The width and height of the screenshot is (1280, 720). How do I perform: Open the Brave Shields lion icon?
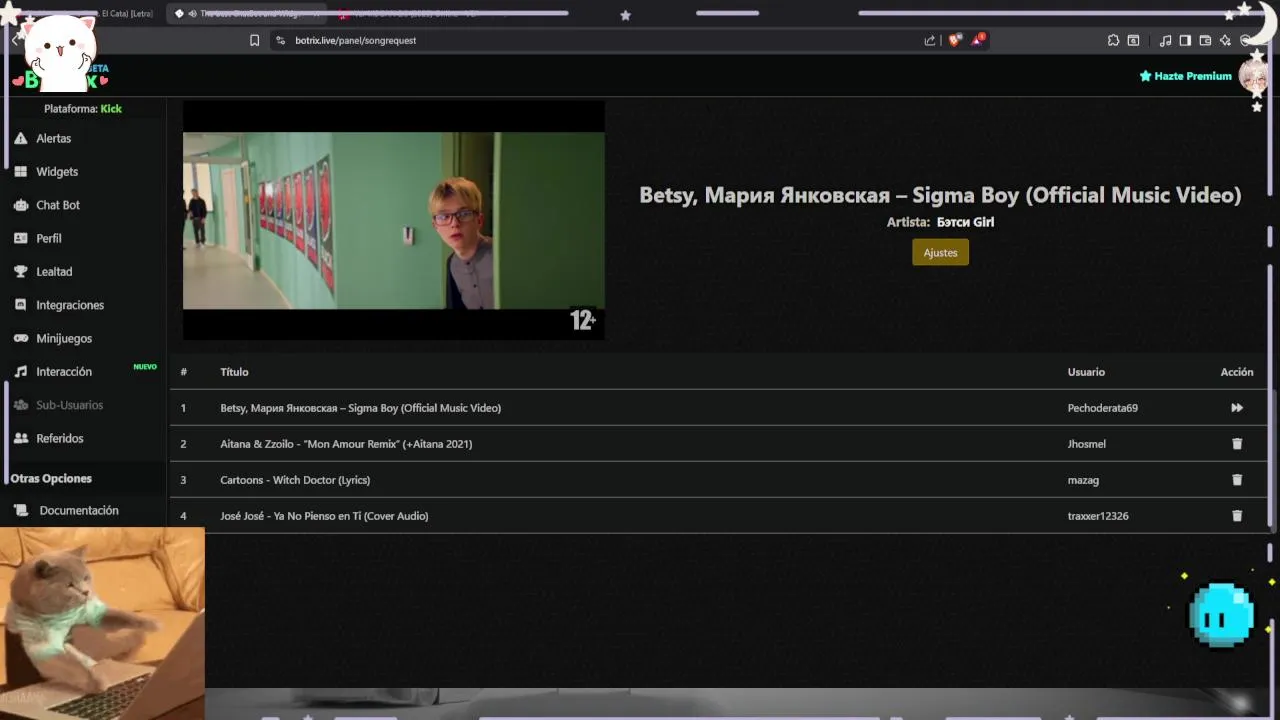pyautogui.click(x=955, y=41)
